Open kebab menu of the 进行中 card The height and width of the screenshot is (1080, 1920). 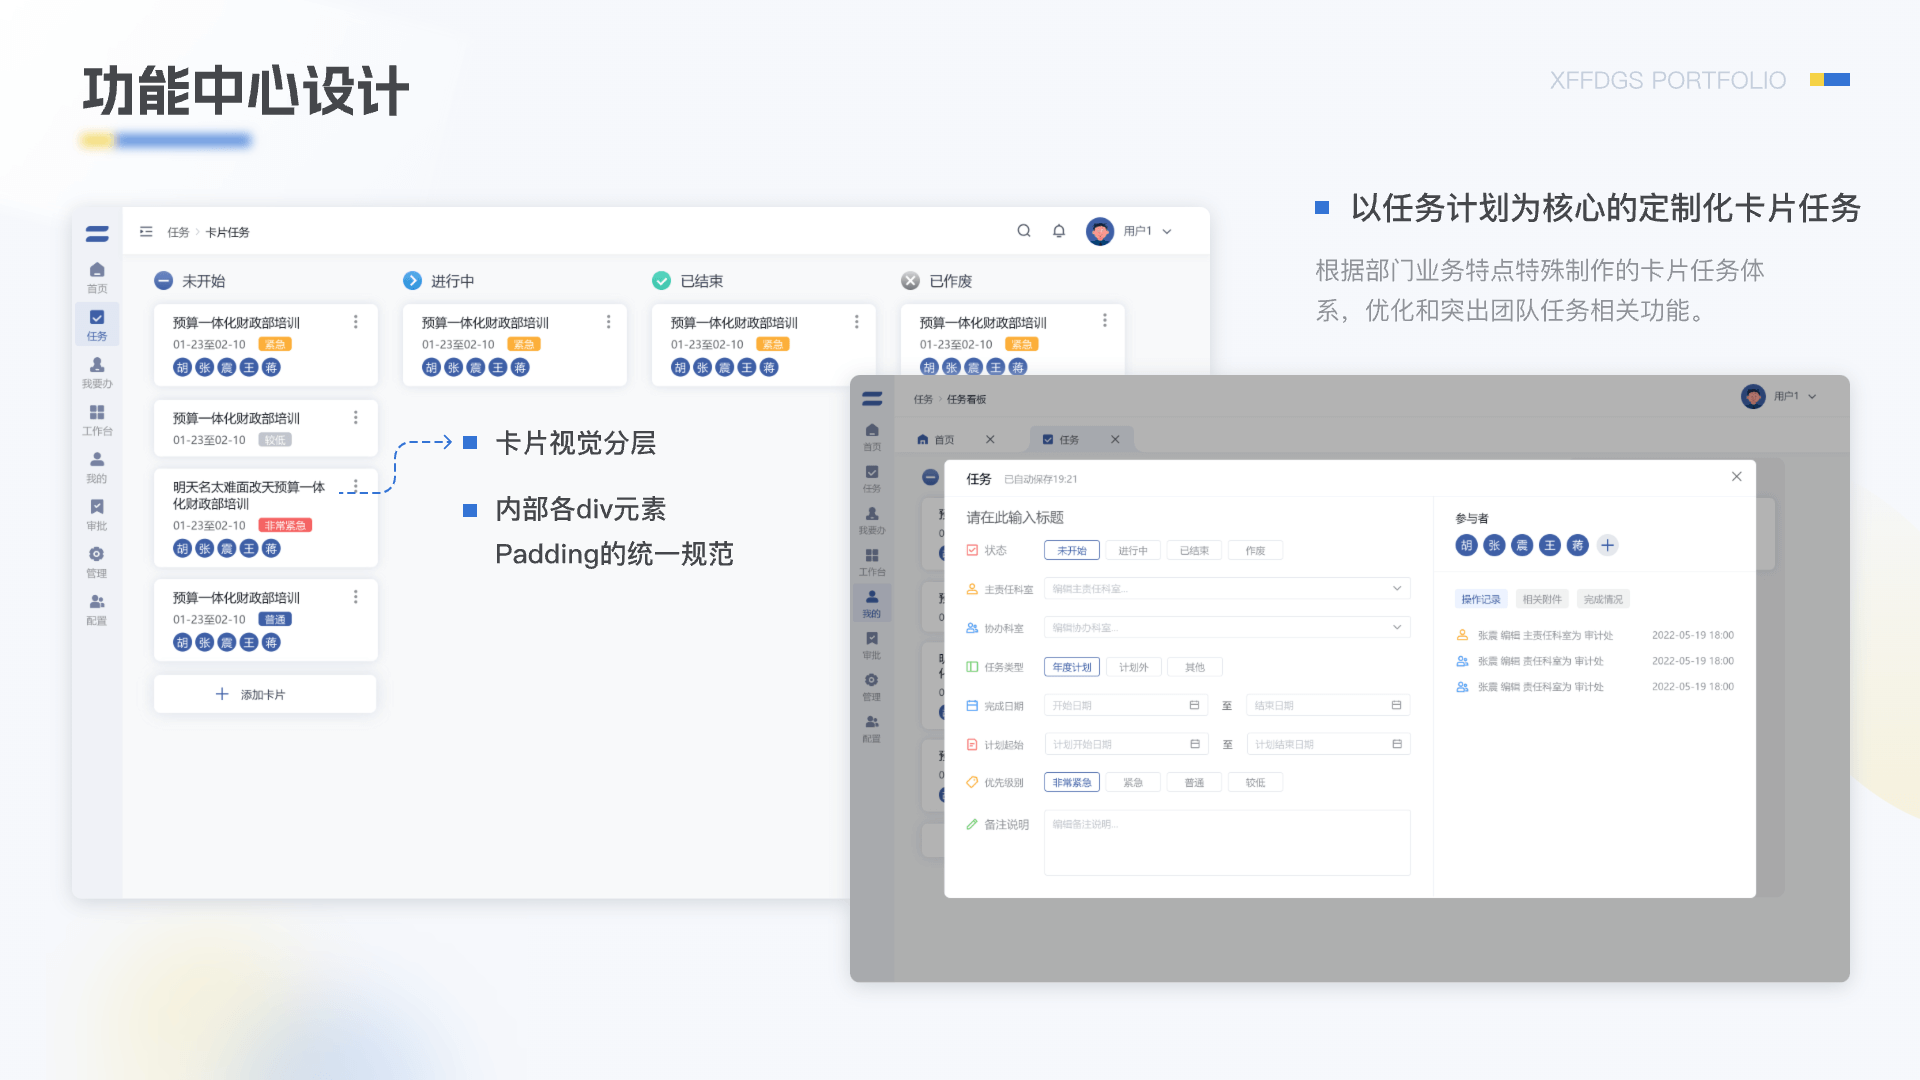click(x=608, y=321)
